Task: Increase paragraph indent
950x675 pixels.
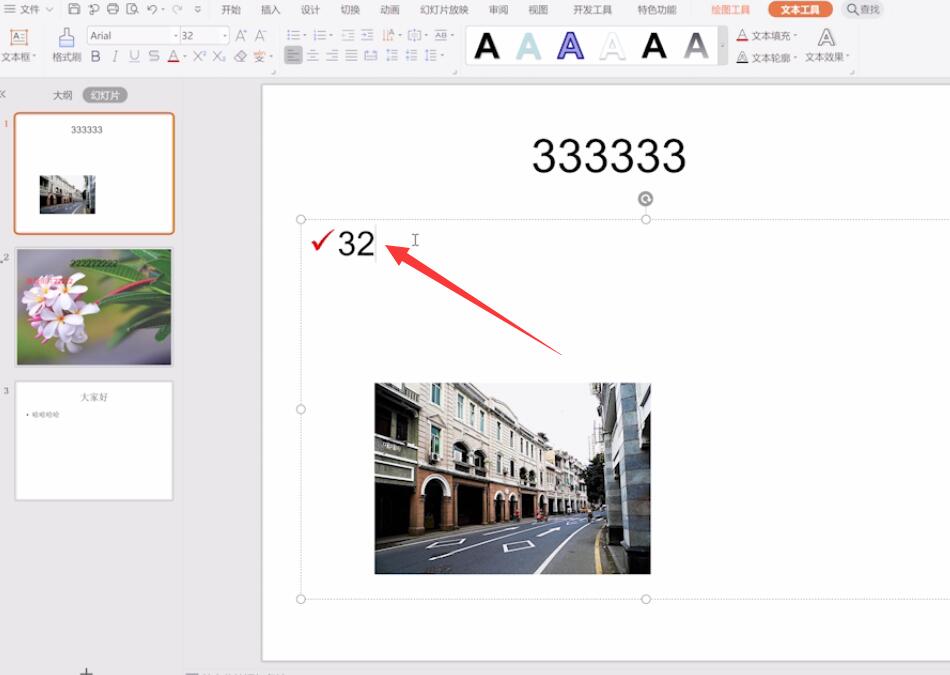Action: [x=367, y=35]
